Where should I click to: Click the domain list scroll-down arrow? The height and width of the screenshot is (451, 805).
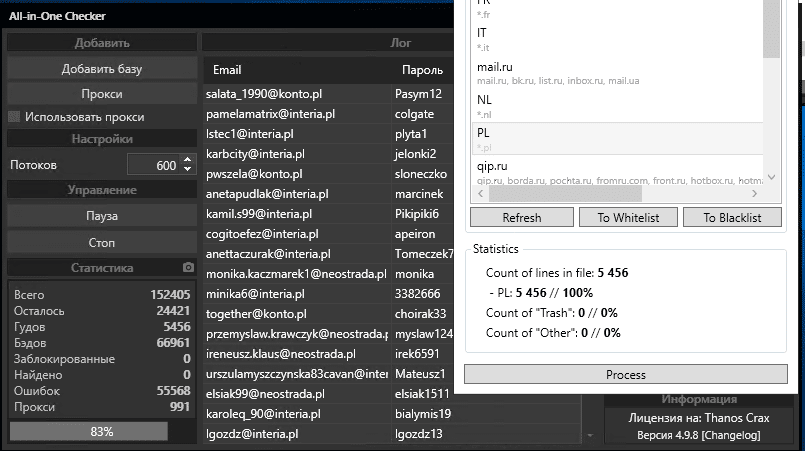pos(771,178)
